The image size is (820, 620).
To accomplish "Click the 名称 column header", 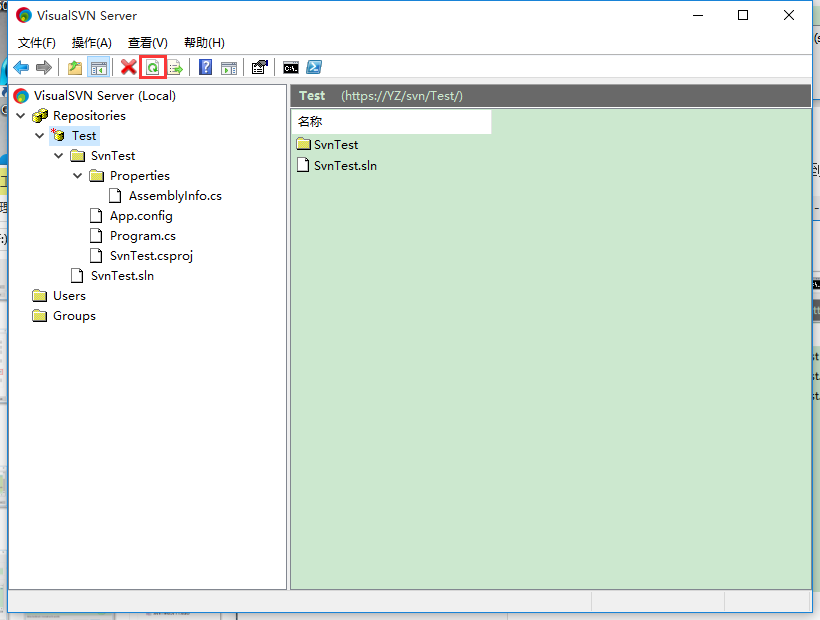I will coord(391,121).
